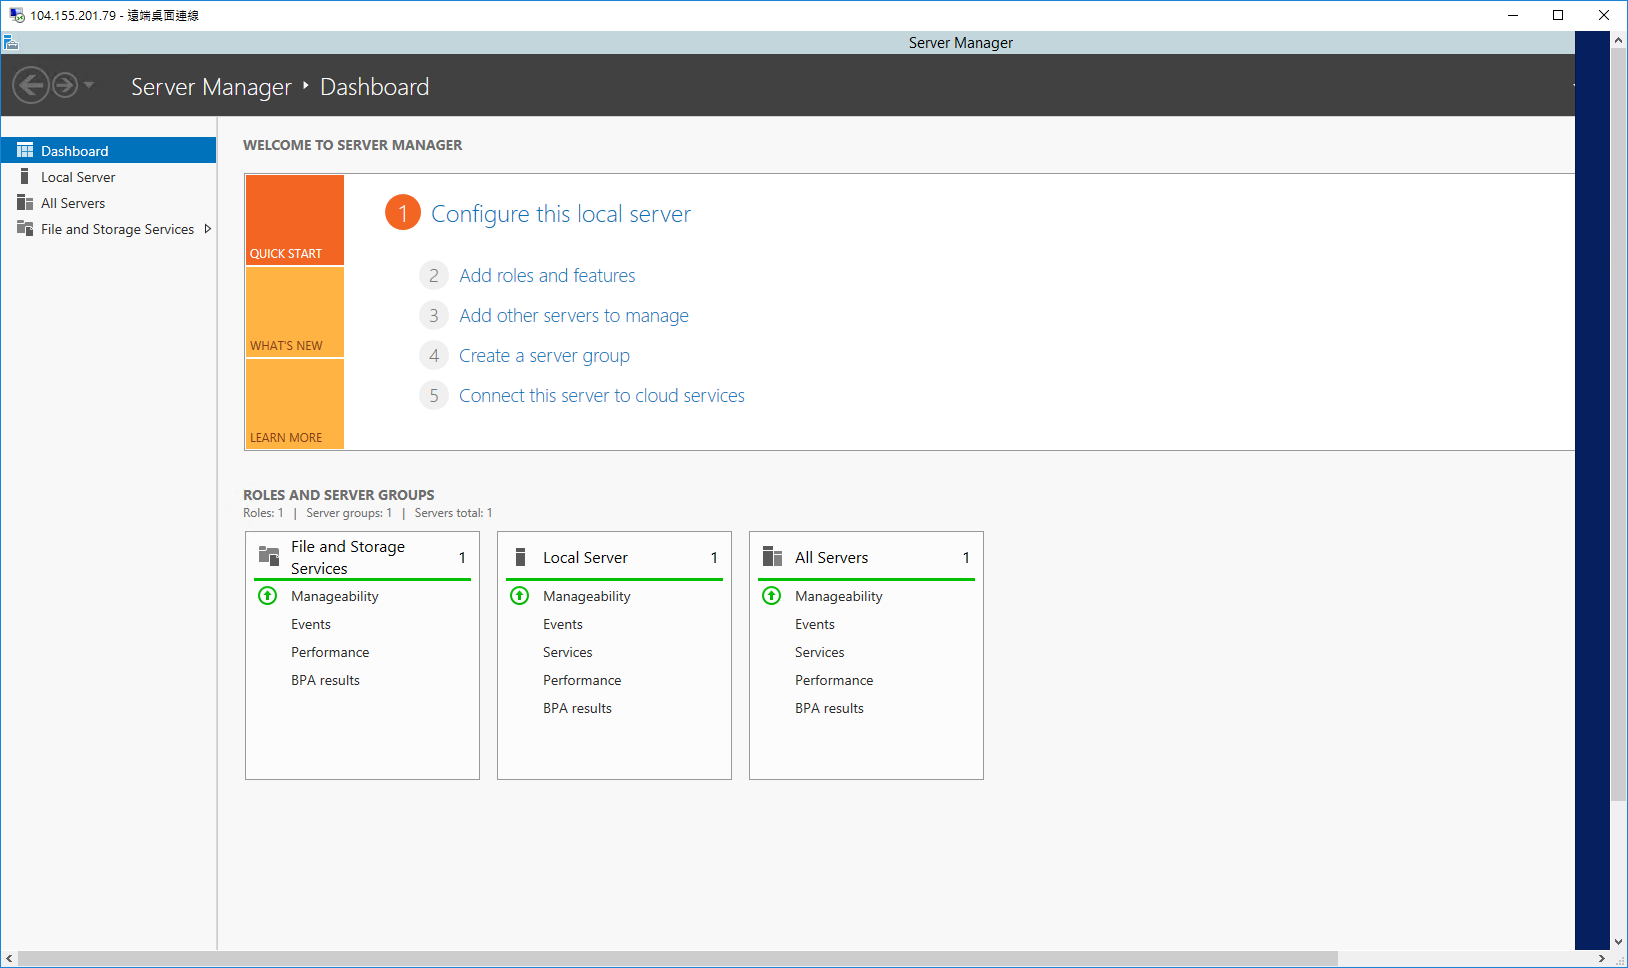The height and width of the screenshot is (968, 1628).
Task: Click Remote Desktop connection title bar icon
Action: tap(17, 15)
